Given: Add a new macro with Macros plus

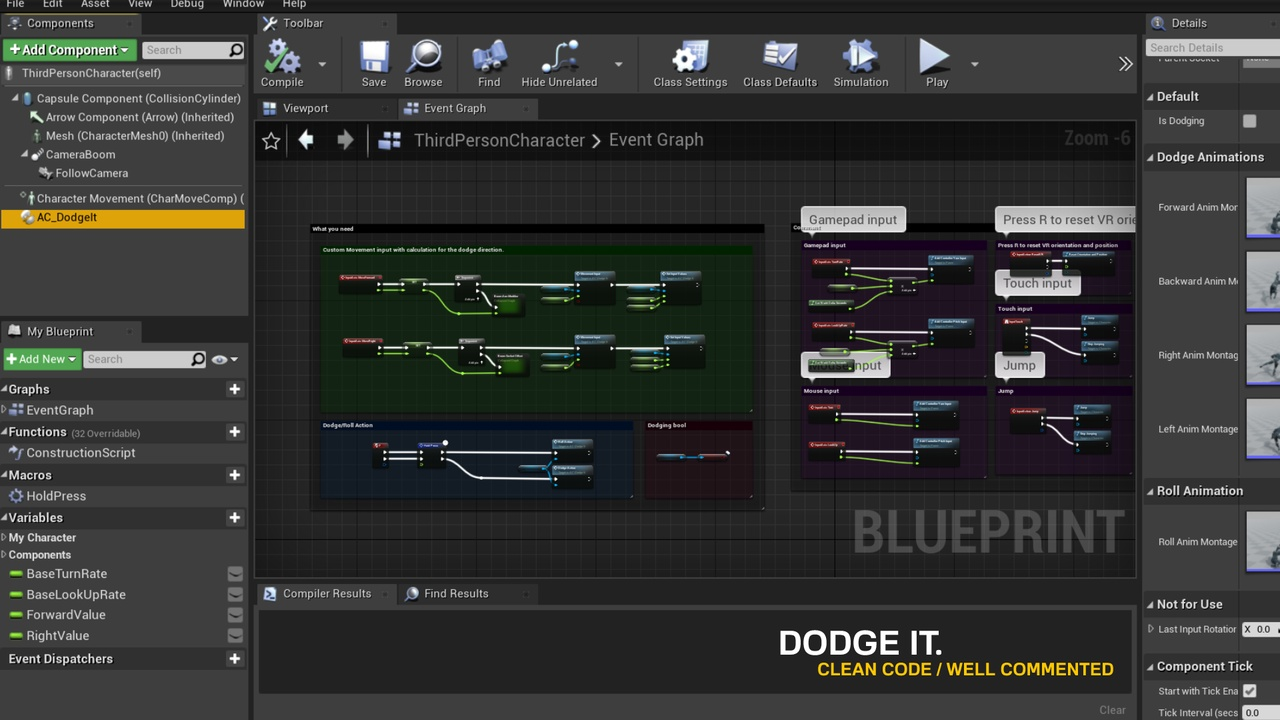Looking at the screenshot, I should tap(234, 475).
